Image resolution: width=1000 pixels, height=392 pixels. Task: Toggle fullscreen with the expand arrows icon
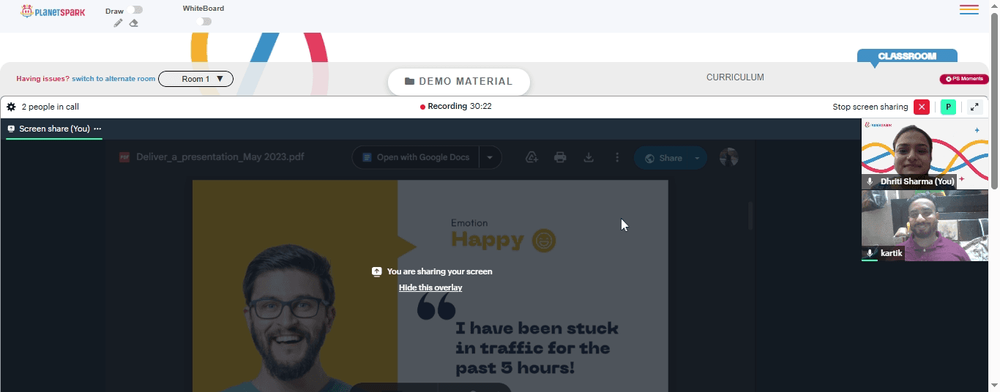[x=974, y=107]
